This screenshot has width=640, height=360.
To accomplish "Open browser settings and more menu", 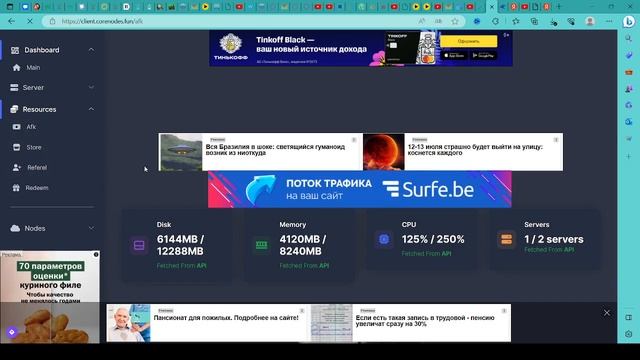I will point(609,21).
